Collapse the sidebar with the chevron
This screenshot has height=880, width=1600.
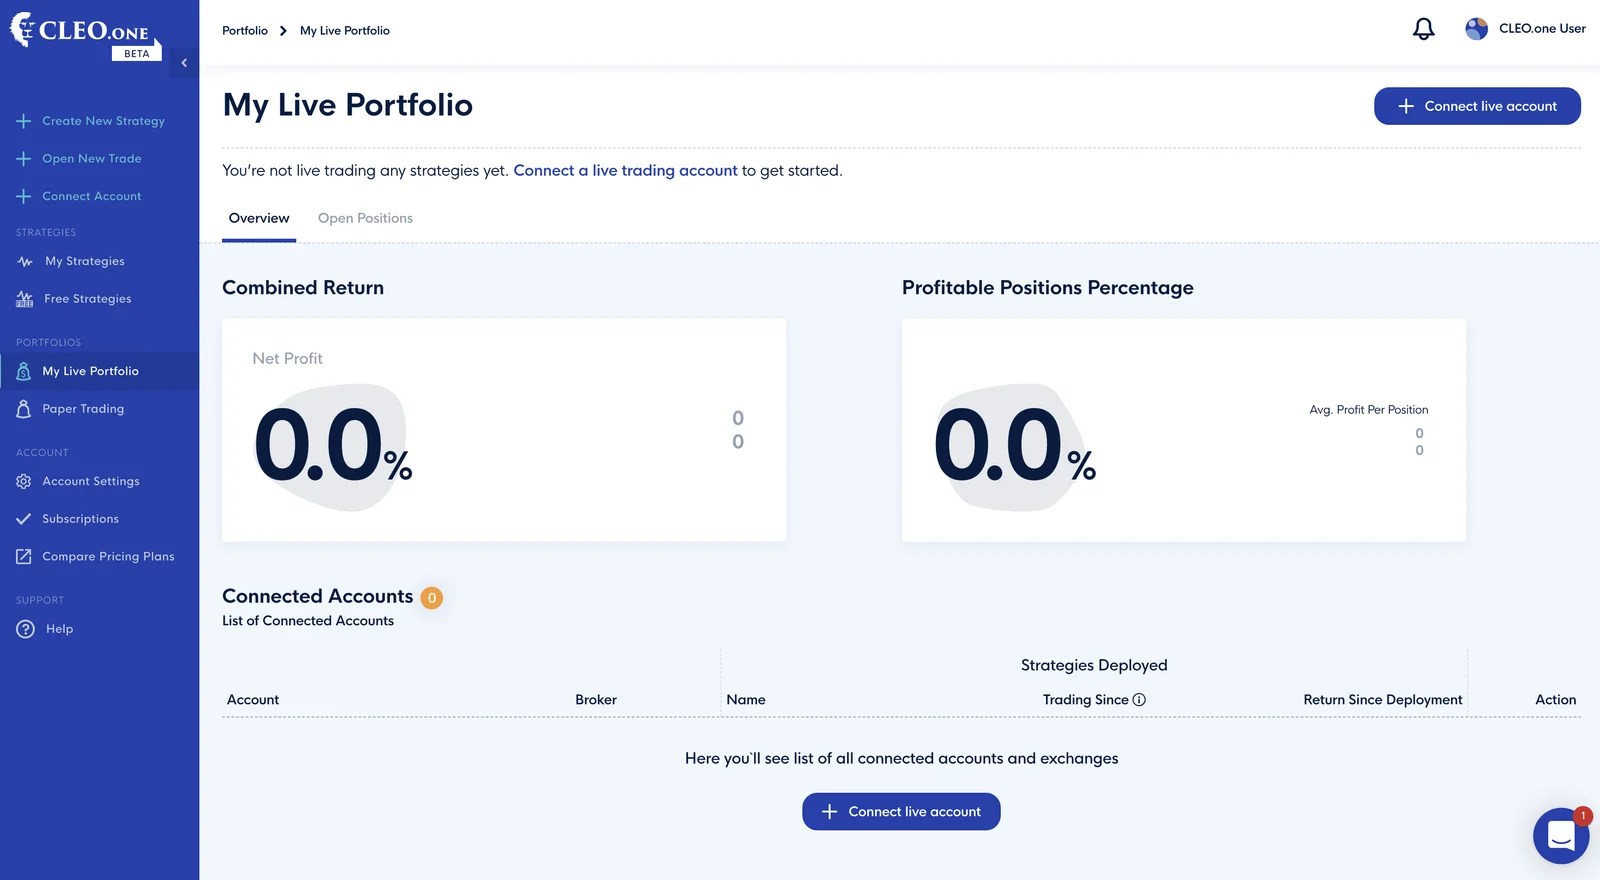pos(184,62)
